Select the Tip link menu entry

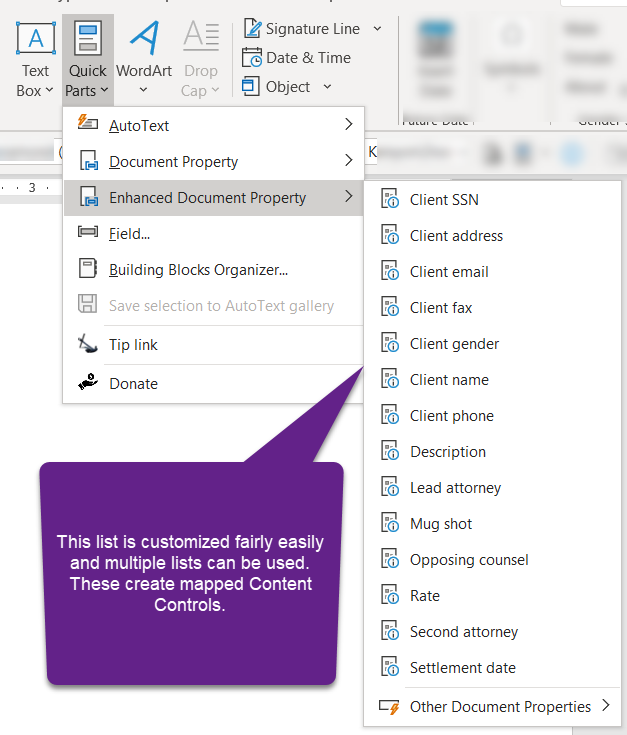214,345
